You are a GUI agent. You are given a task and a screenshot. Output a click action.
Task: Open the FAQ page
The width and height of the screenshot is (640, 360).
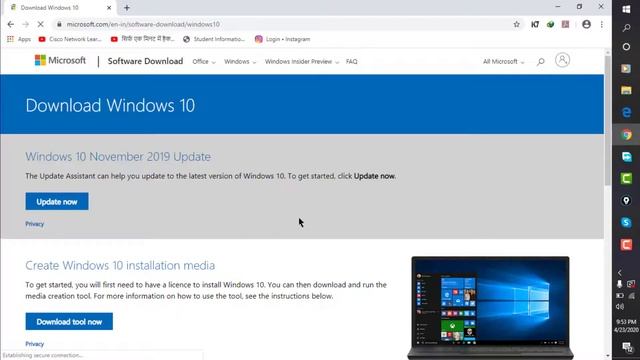click(351, 62)
